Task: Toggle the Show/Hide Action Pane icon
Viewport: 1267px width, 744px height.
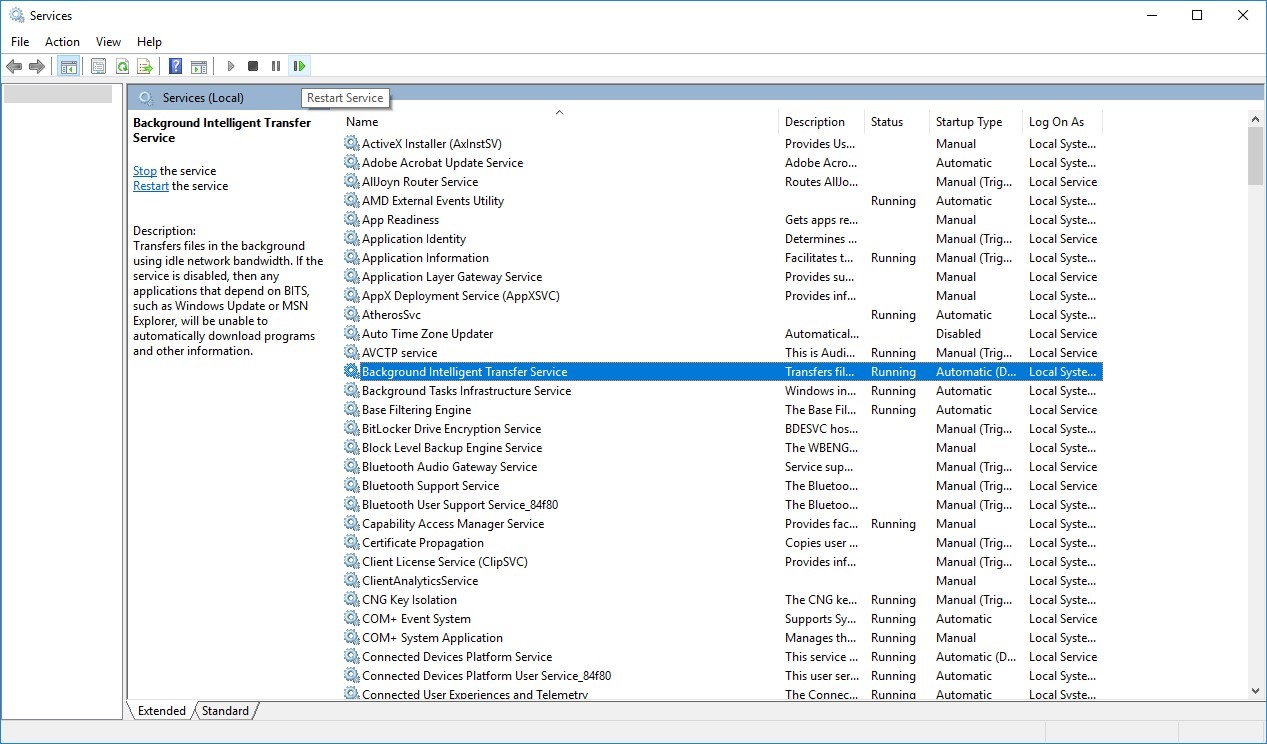Action: tap(199, 66)
